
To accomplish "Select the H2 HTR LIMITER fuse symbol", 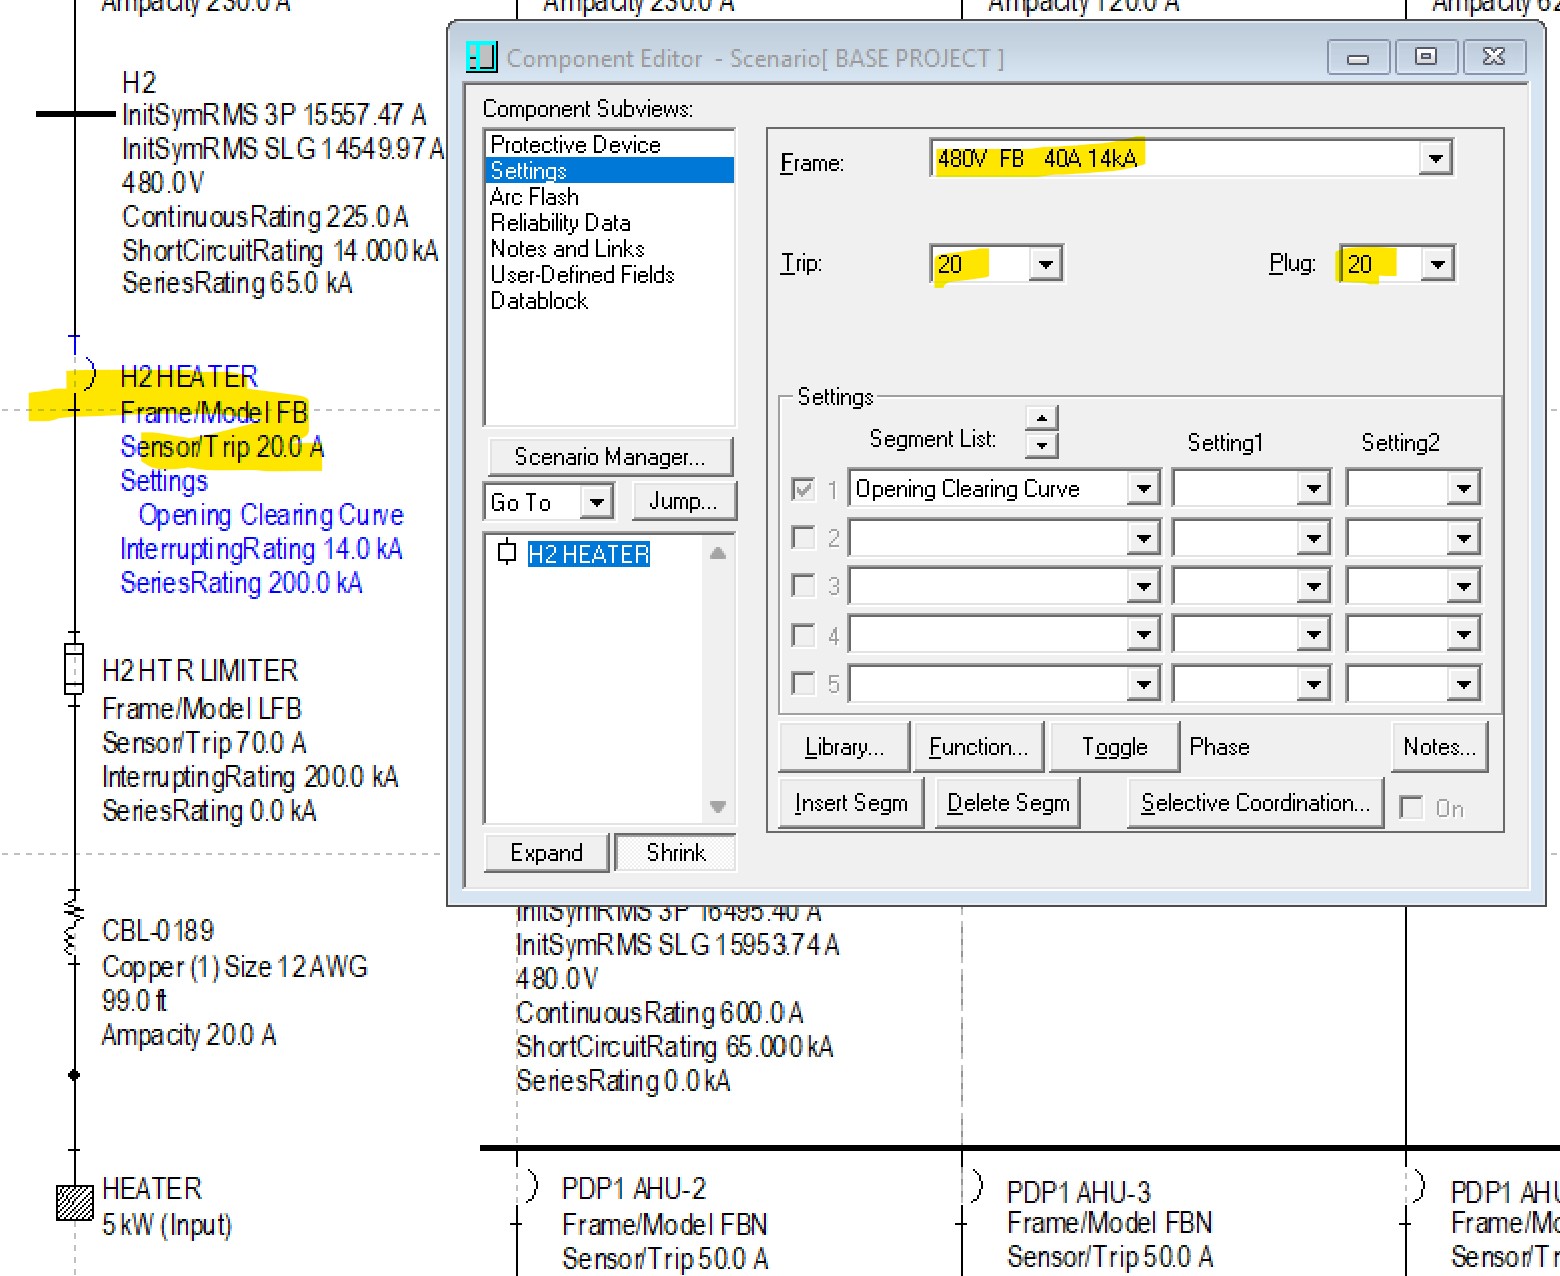I will pyautogui.click(x=73, y=668).
